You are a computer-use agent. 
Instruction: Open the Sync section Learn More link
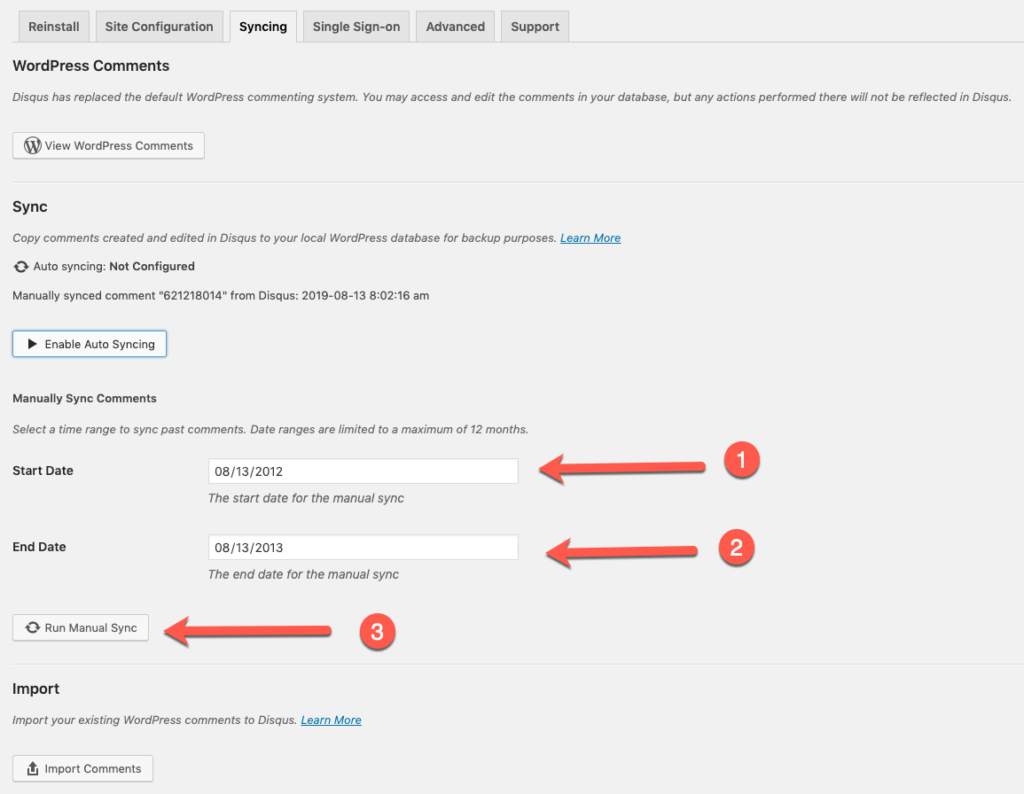coord(590,238)
